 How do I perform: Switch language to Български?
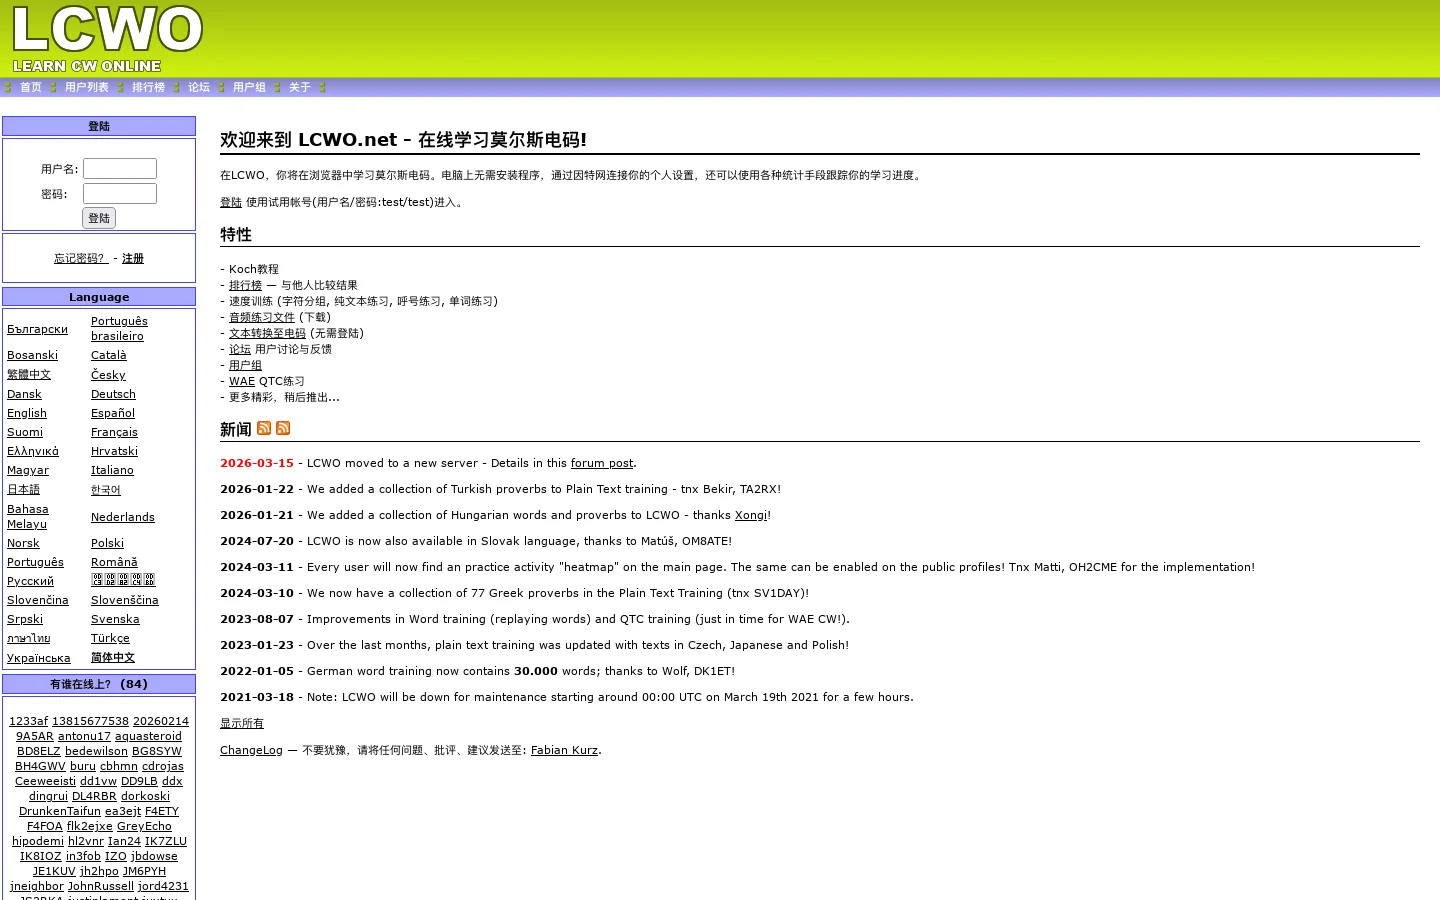37,329
